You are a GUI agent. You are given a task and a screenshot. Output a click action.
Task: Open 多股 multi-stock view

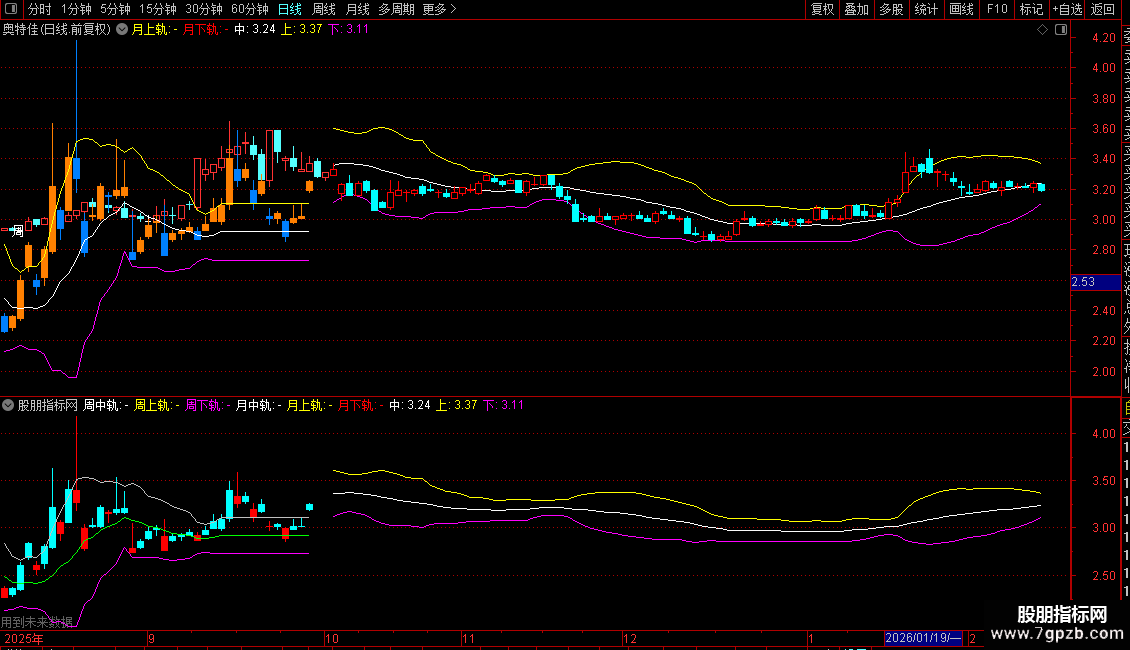point(891,9)
